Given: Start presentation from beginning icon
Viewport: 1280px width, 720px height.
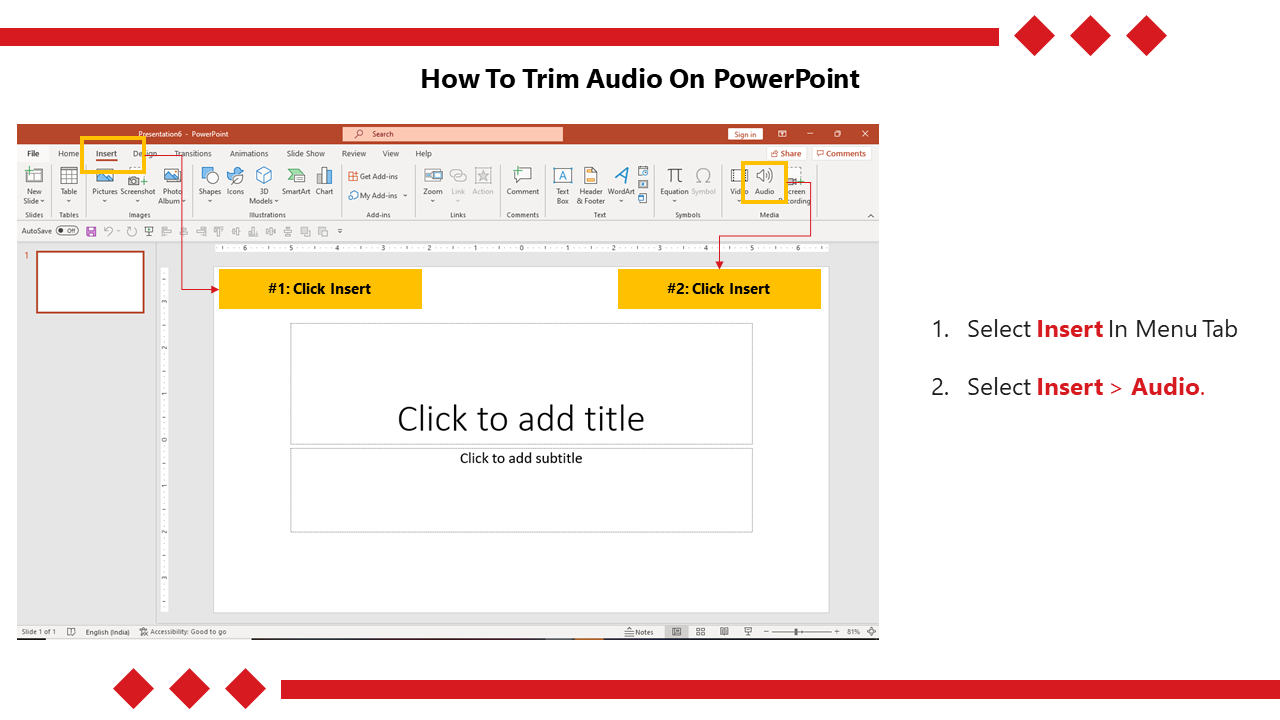Looking at the screenshot, I should point(149,231).
